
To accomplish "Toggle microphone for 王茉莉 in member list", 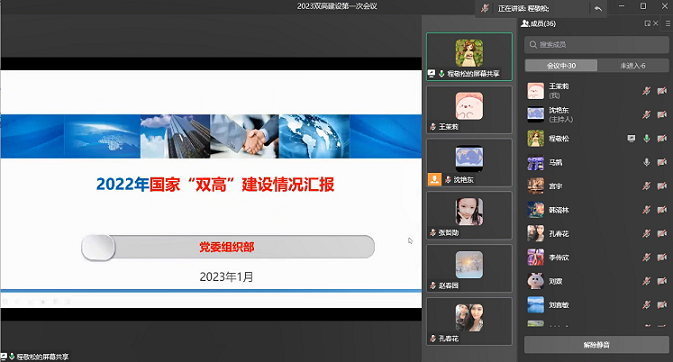I will pos(646,91).
